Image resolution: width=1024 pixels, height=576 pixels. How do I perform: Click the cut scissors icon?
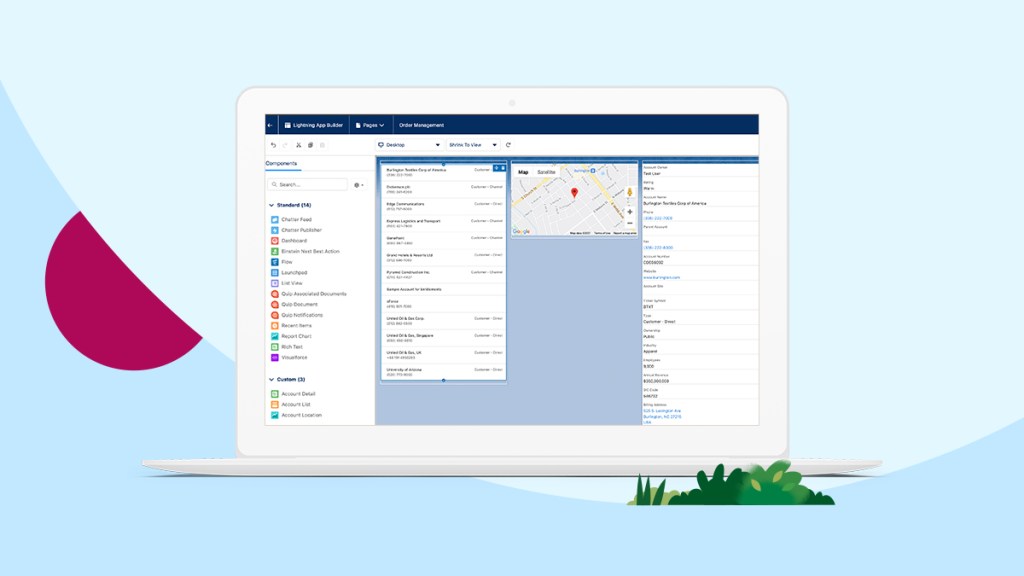pyautogui.click(x=297, y=145)
